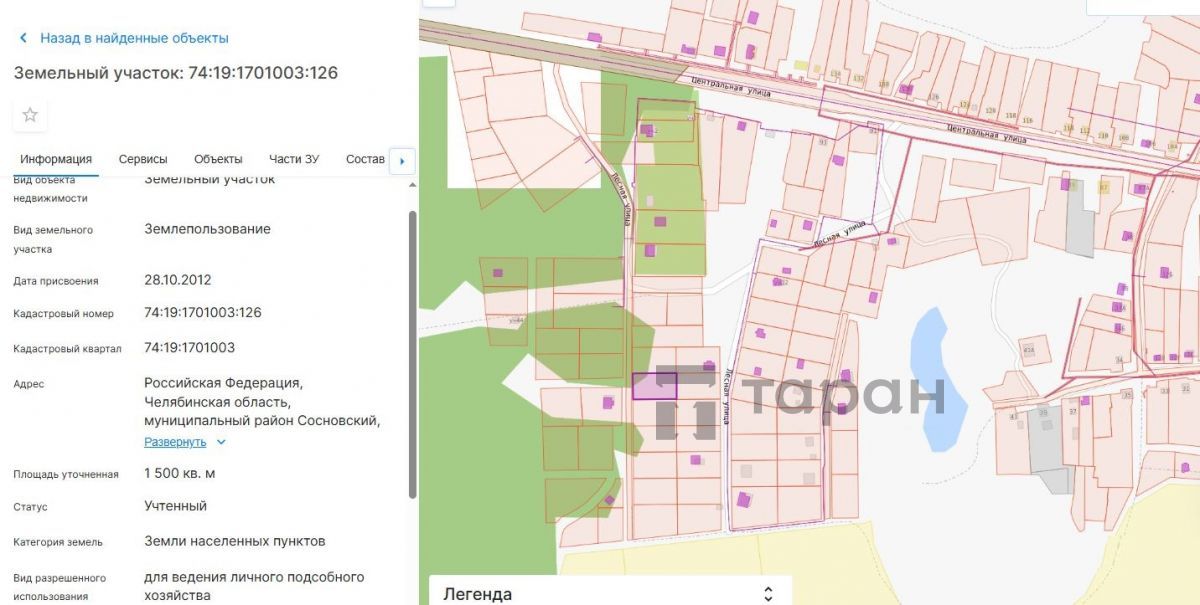Switch to the Сервисы tab
The width and height of the screenshot is (1200, 605).
pos(143,159)
